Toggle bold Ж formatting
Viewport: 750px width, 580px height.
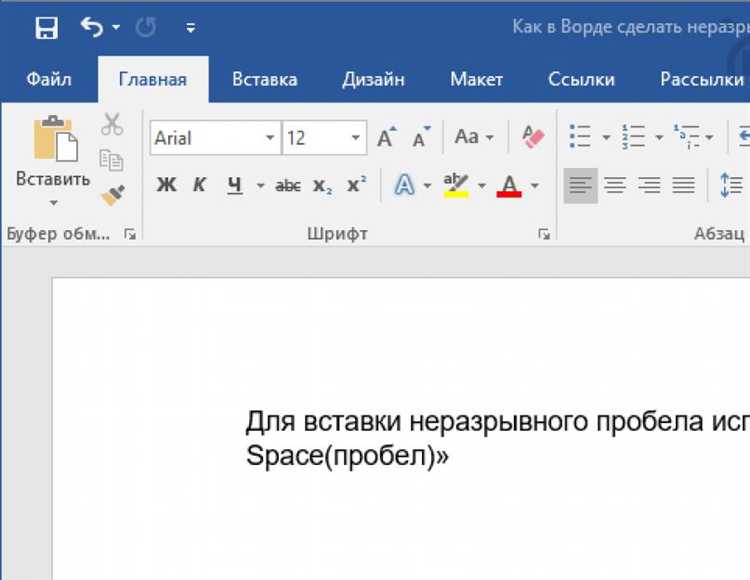(x=167, y=186)
